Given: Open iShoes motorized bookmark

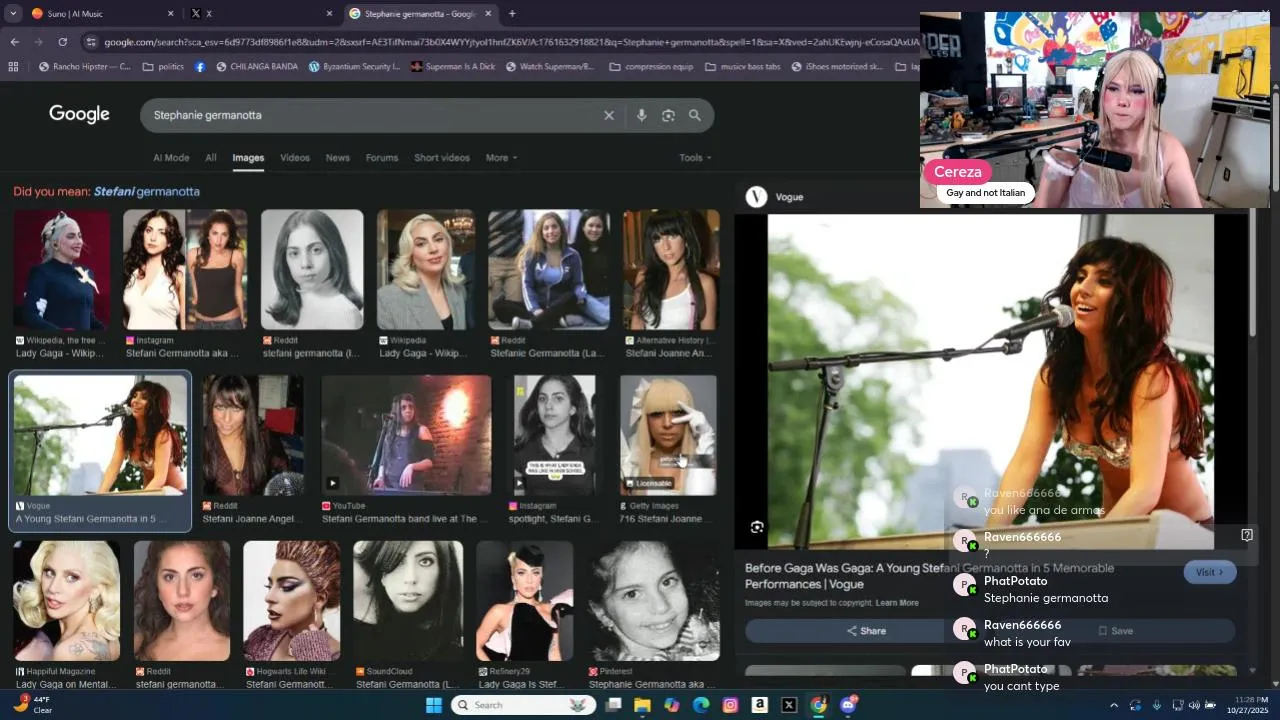Looking at the screenshot, I should click(838, 67).
